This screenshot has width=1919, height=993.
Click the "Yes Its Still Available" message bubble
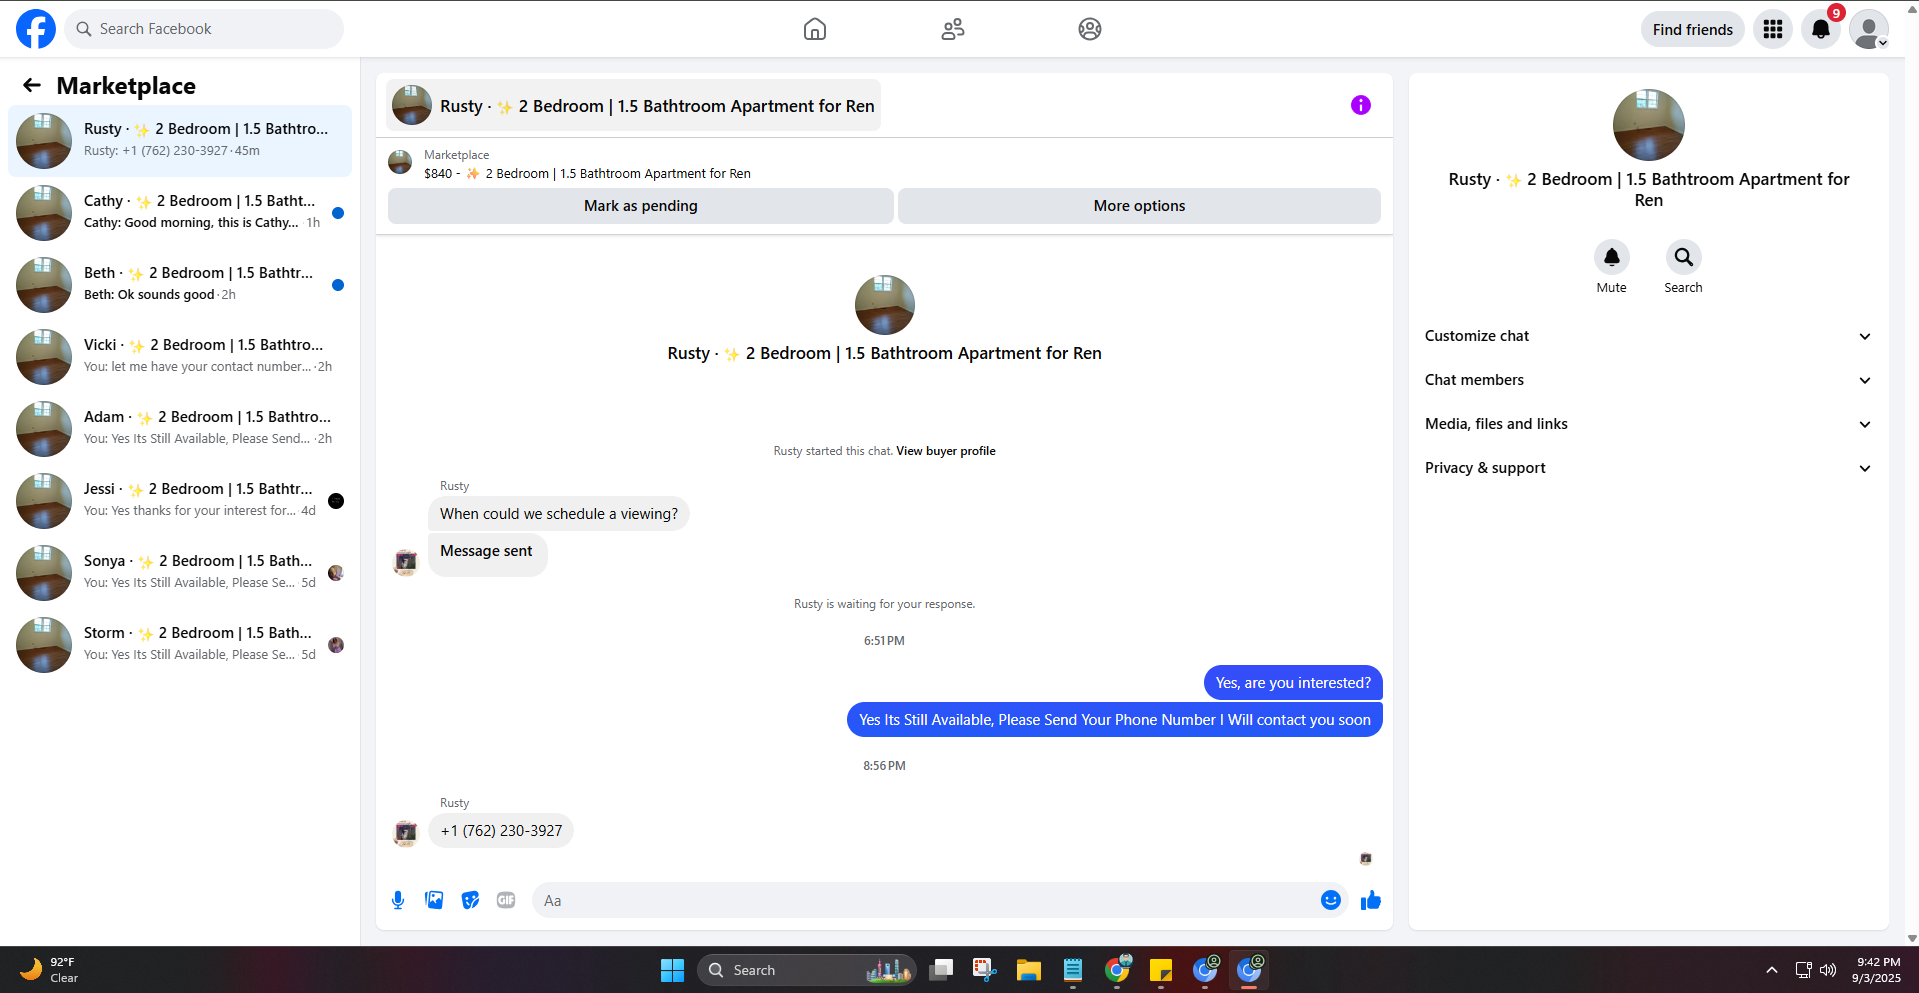click(1115, 720)
